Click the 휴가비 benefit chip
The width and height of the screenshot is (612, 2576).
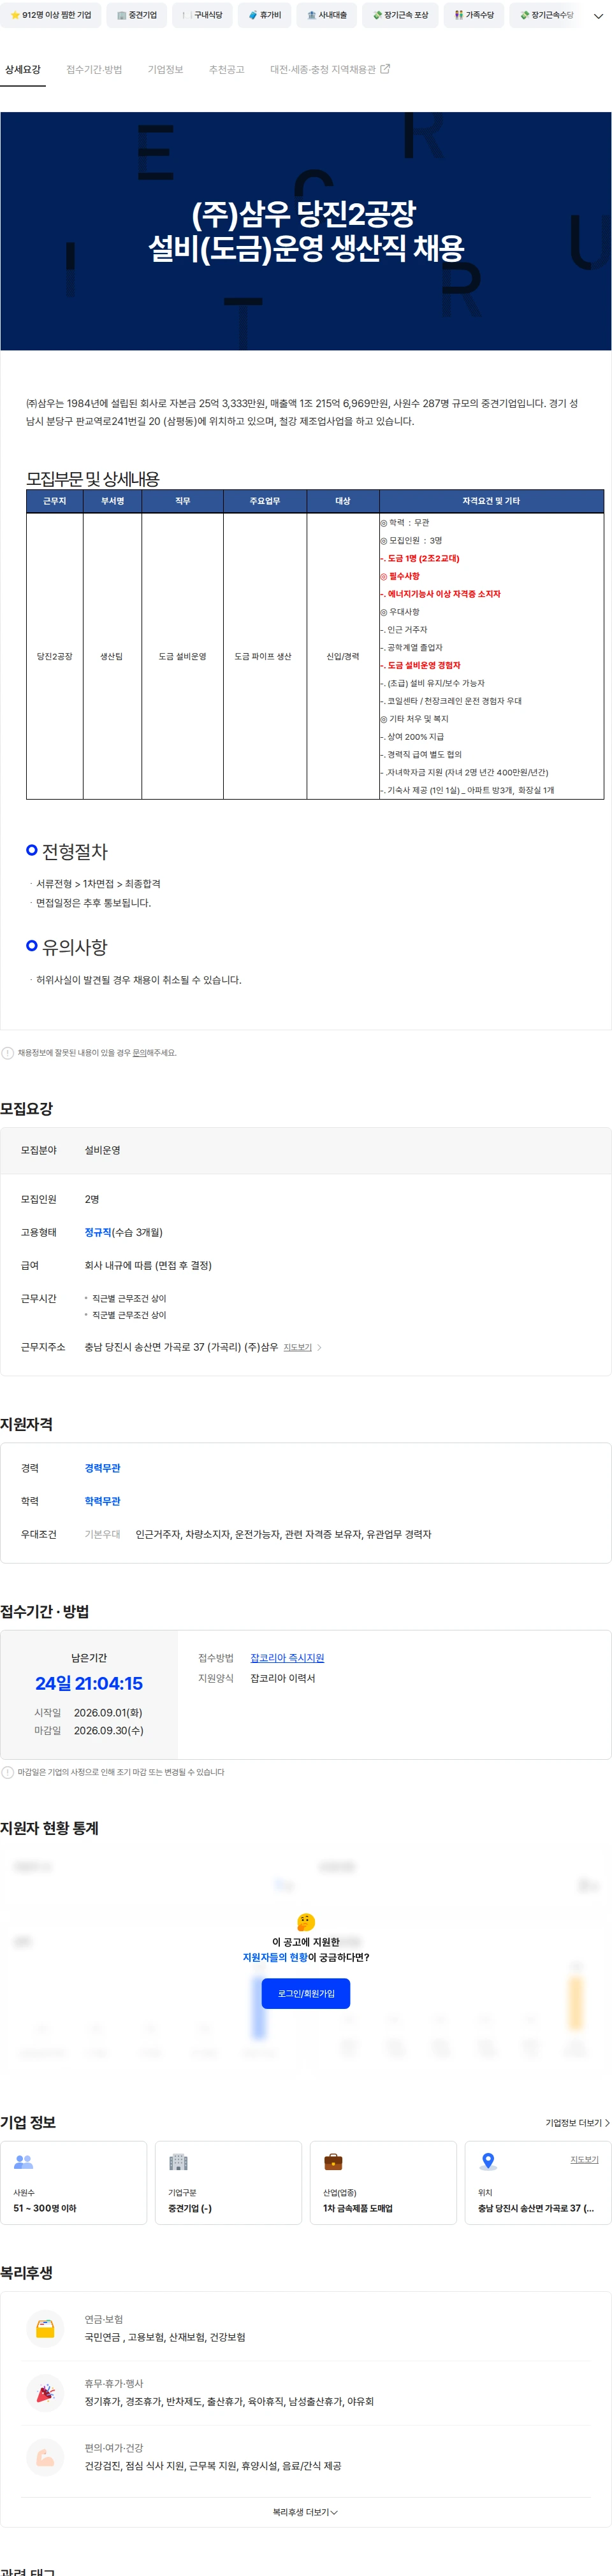(x=264, y=15)
